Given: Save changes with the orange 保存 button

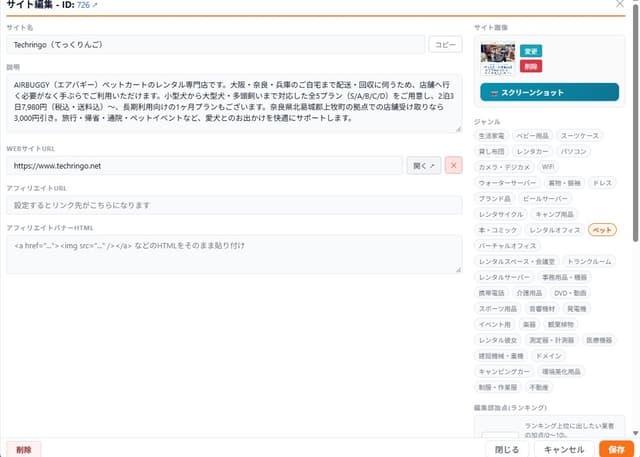Looking at the screenshot, I should pos(616,449).
